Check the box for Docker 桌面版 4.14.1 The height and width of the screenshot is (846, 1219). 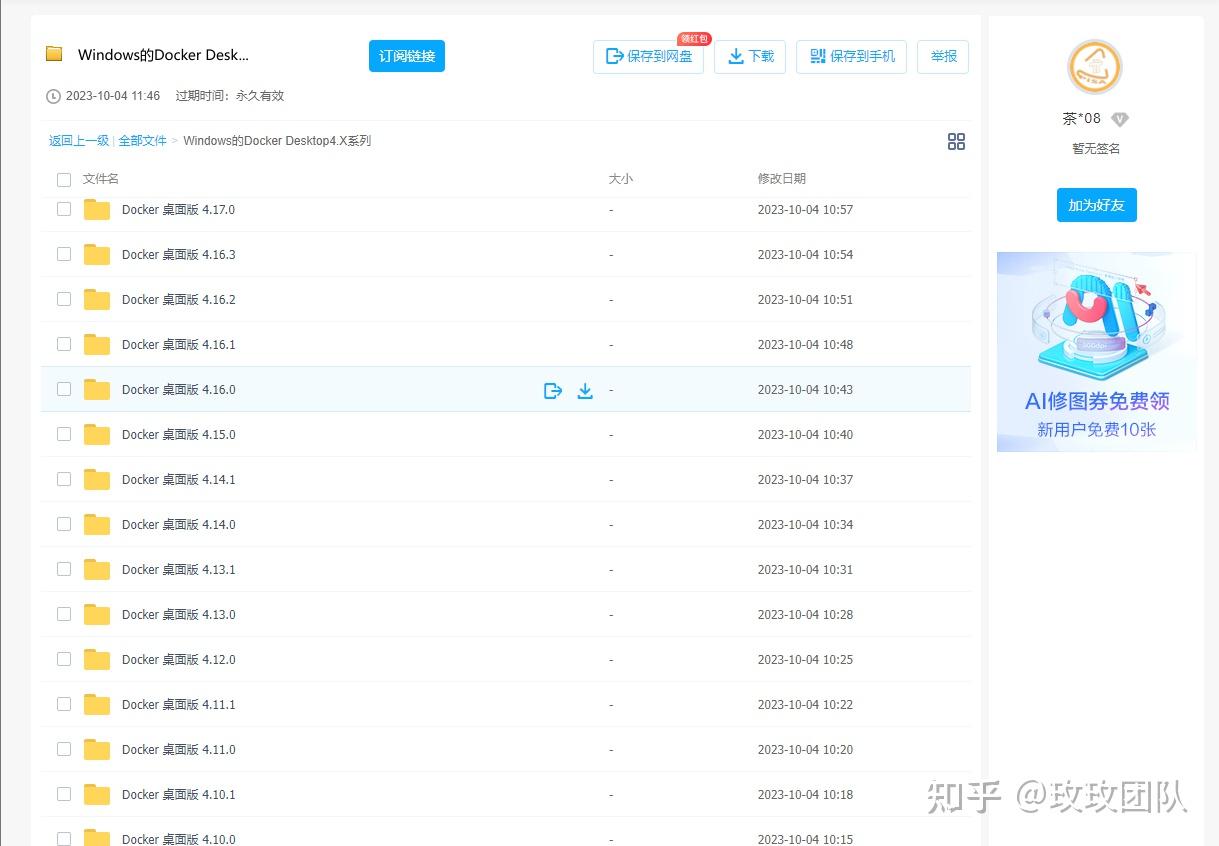tap(64, 479)
